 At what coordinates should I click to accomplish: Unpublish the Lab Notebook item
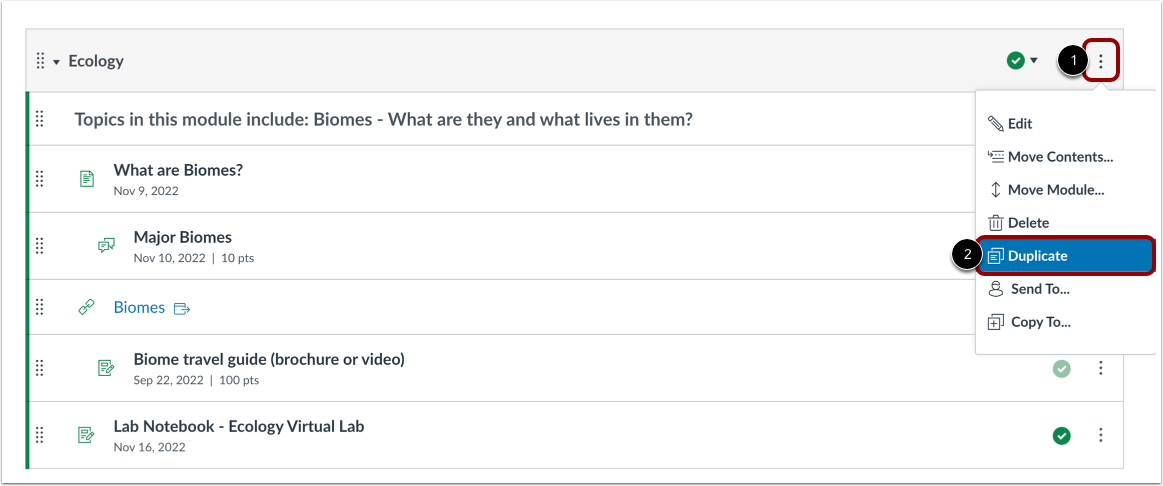point(1061,435)
